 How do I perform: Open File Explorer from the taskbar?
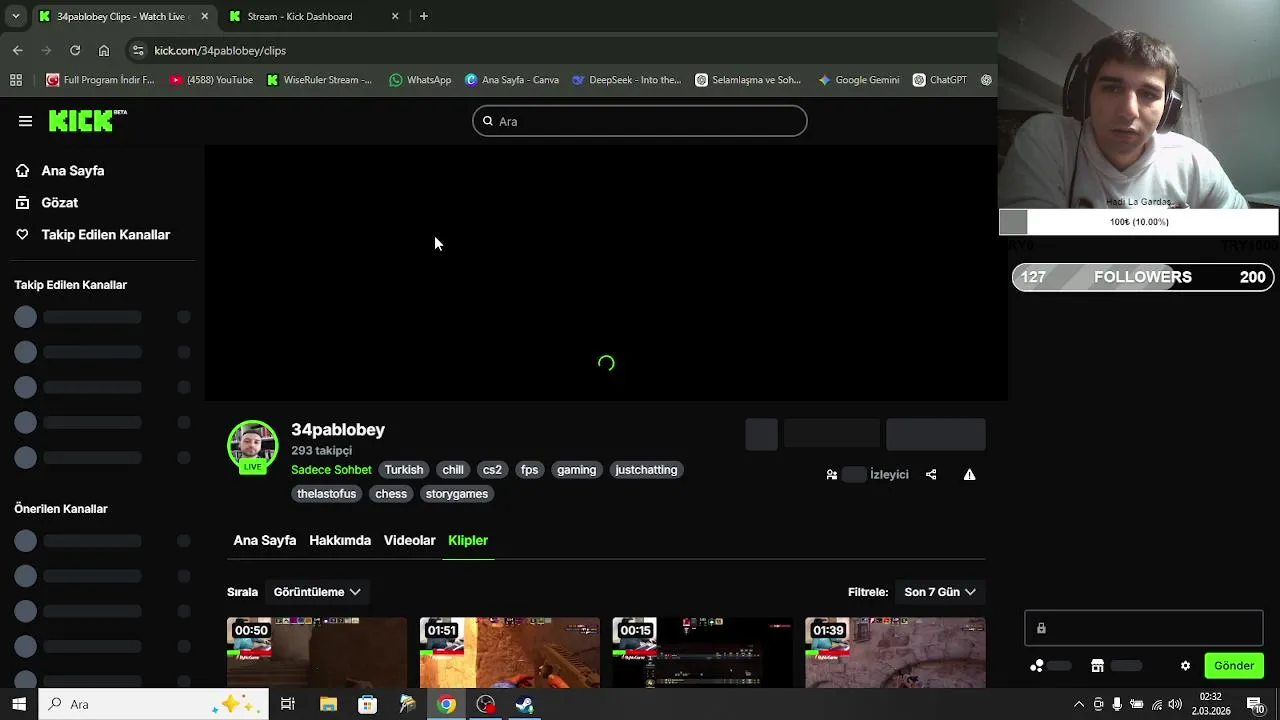(x=328, y=704)
